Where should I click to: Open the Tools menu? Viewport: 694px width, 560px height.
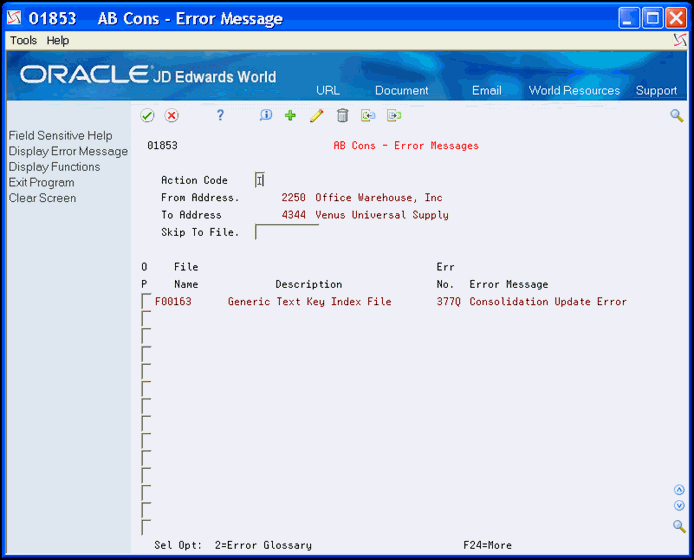click(23, 40)
